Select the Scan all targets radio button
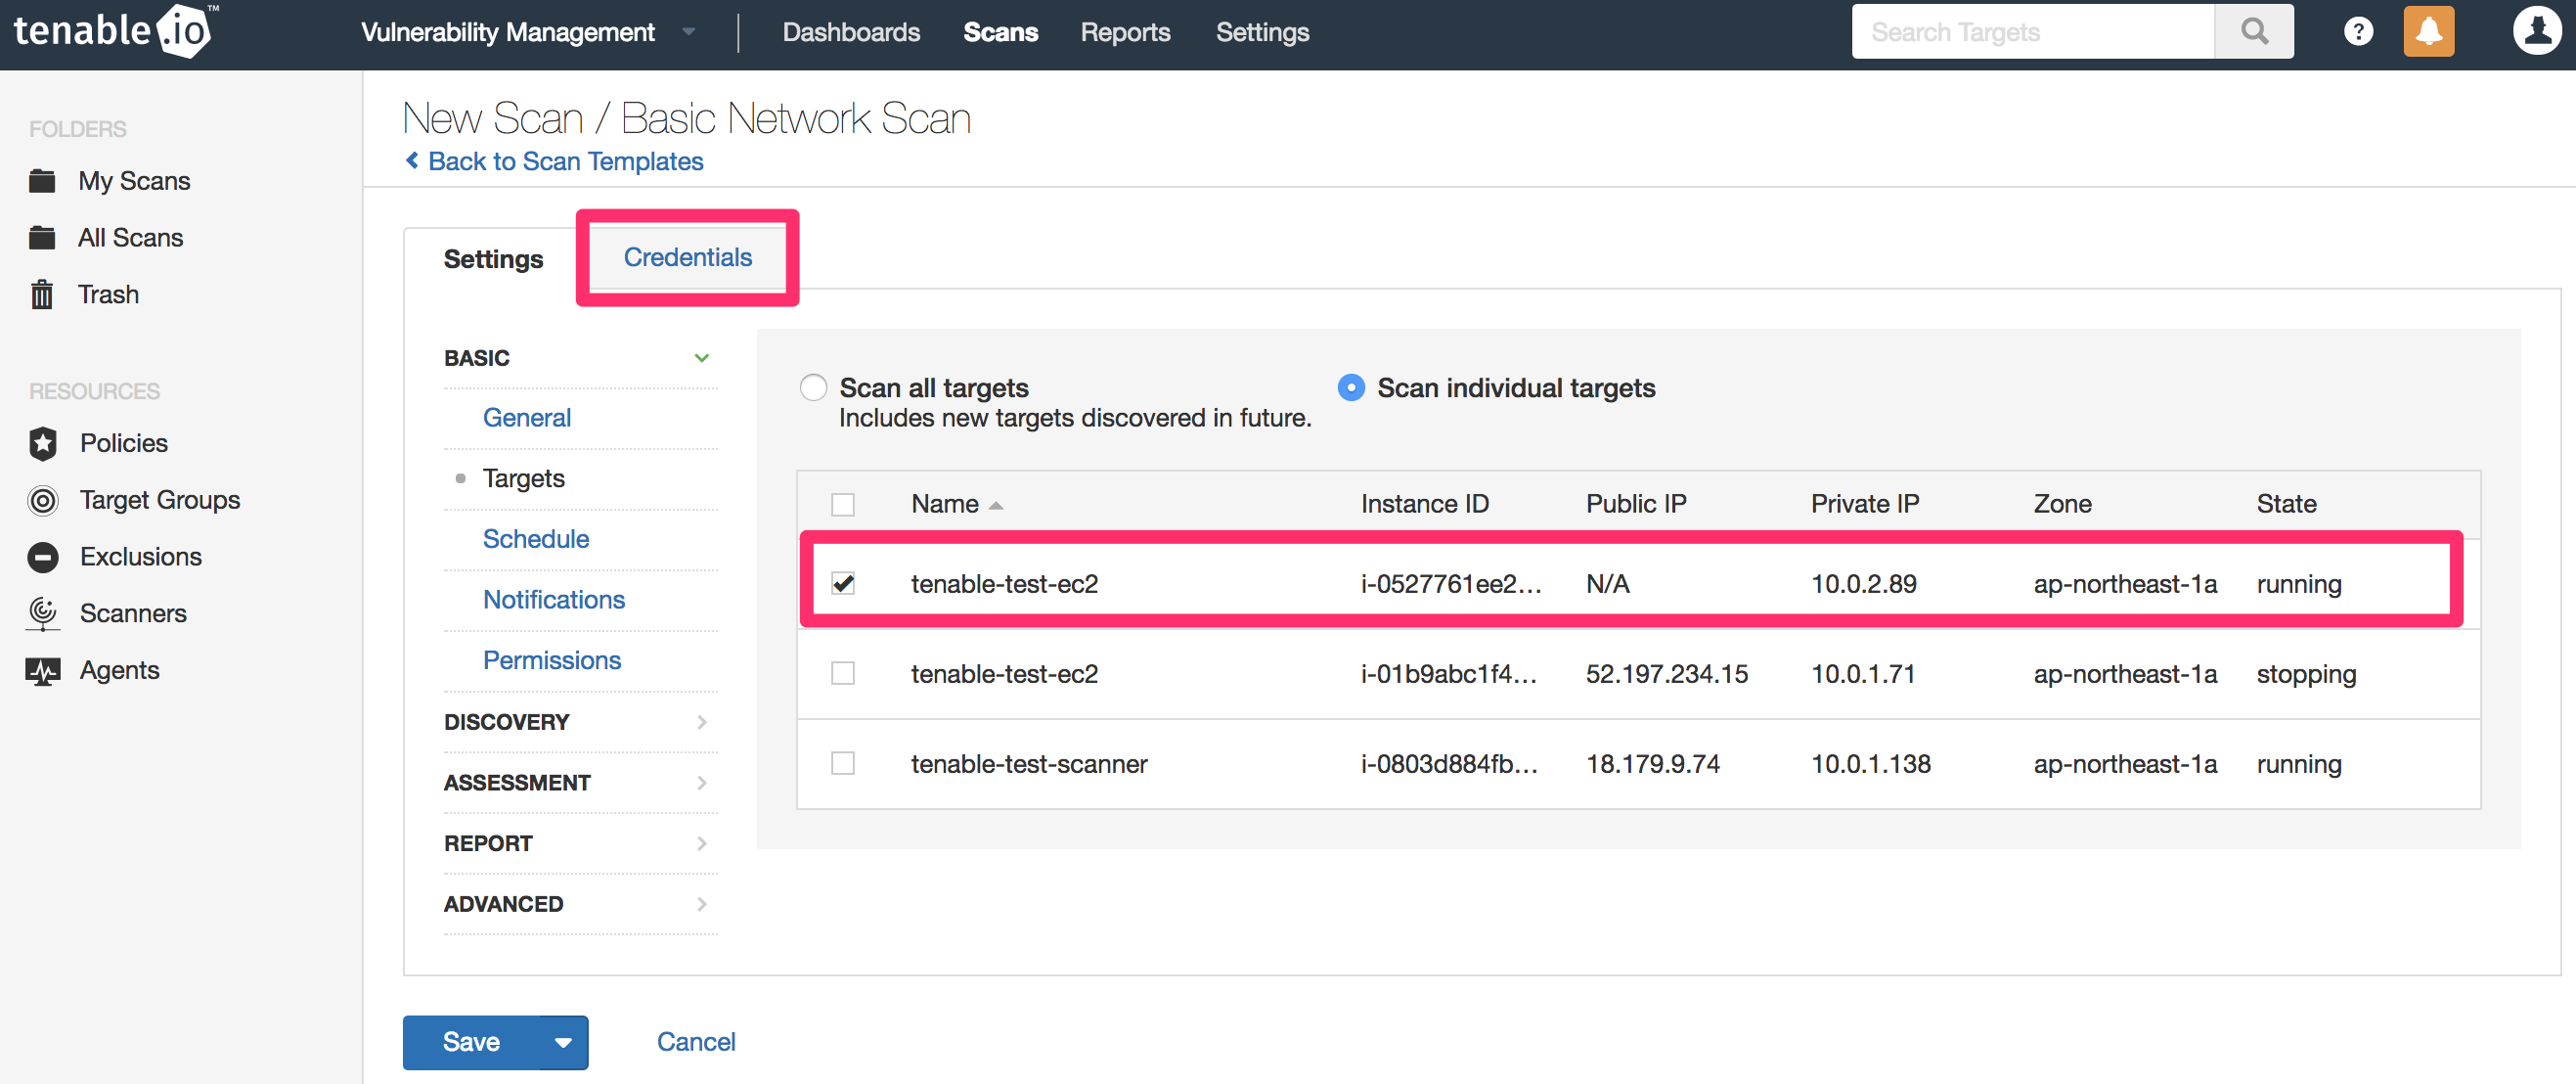The width and height of the screenshot is (2576, 1084). point(813,387)
